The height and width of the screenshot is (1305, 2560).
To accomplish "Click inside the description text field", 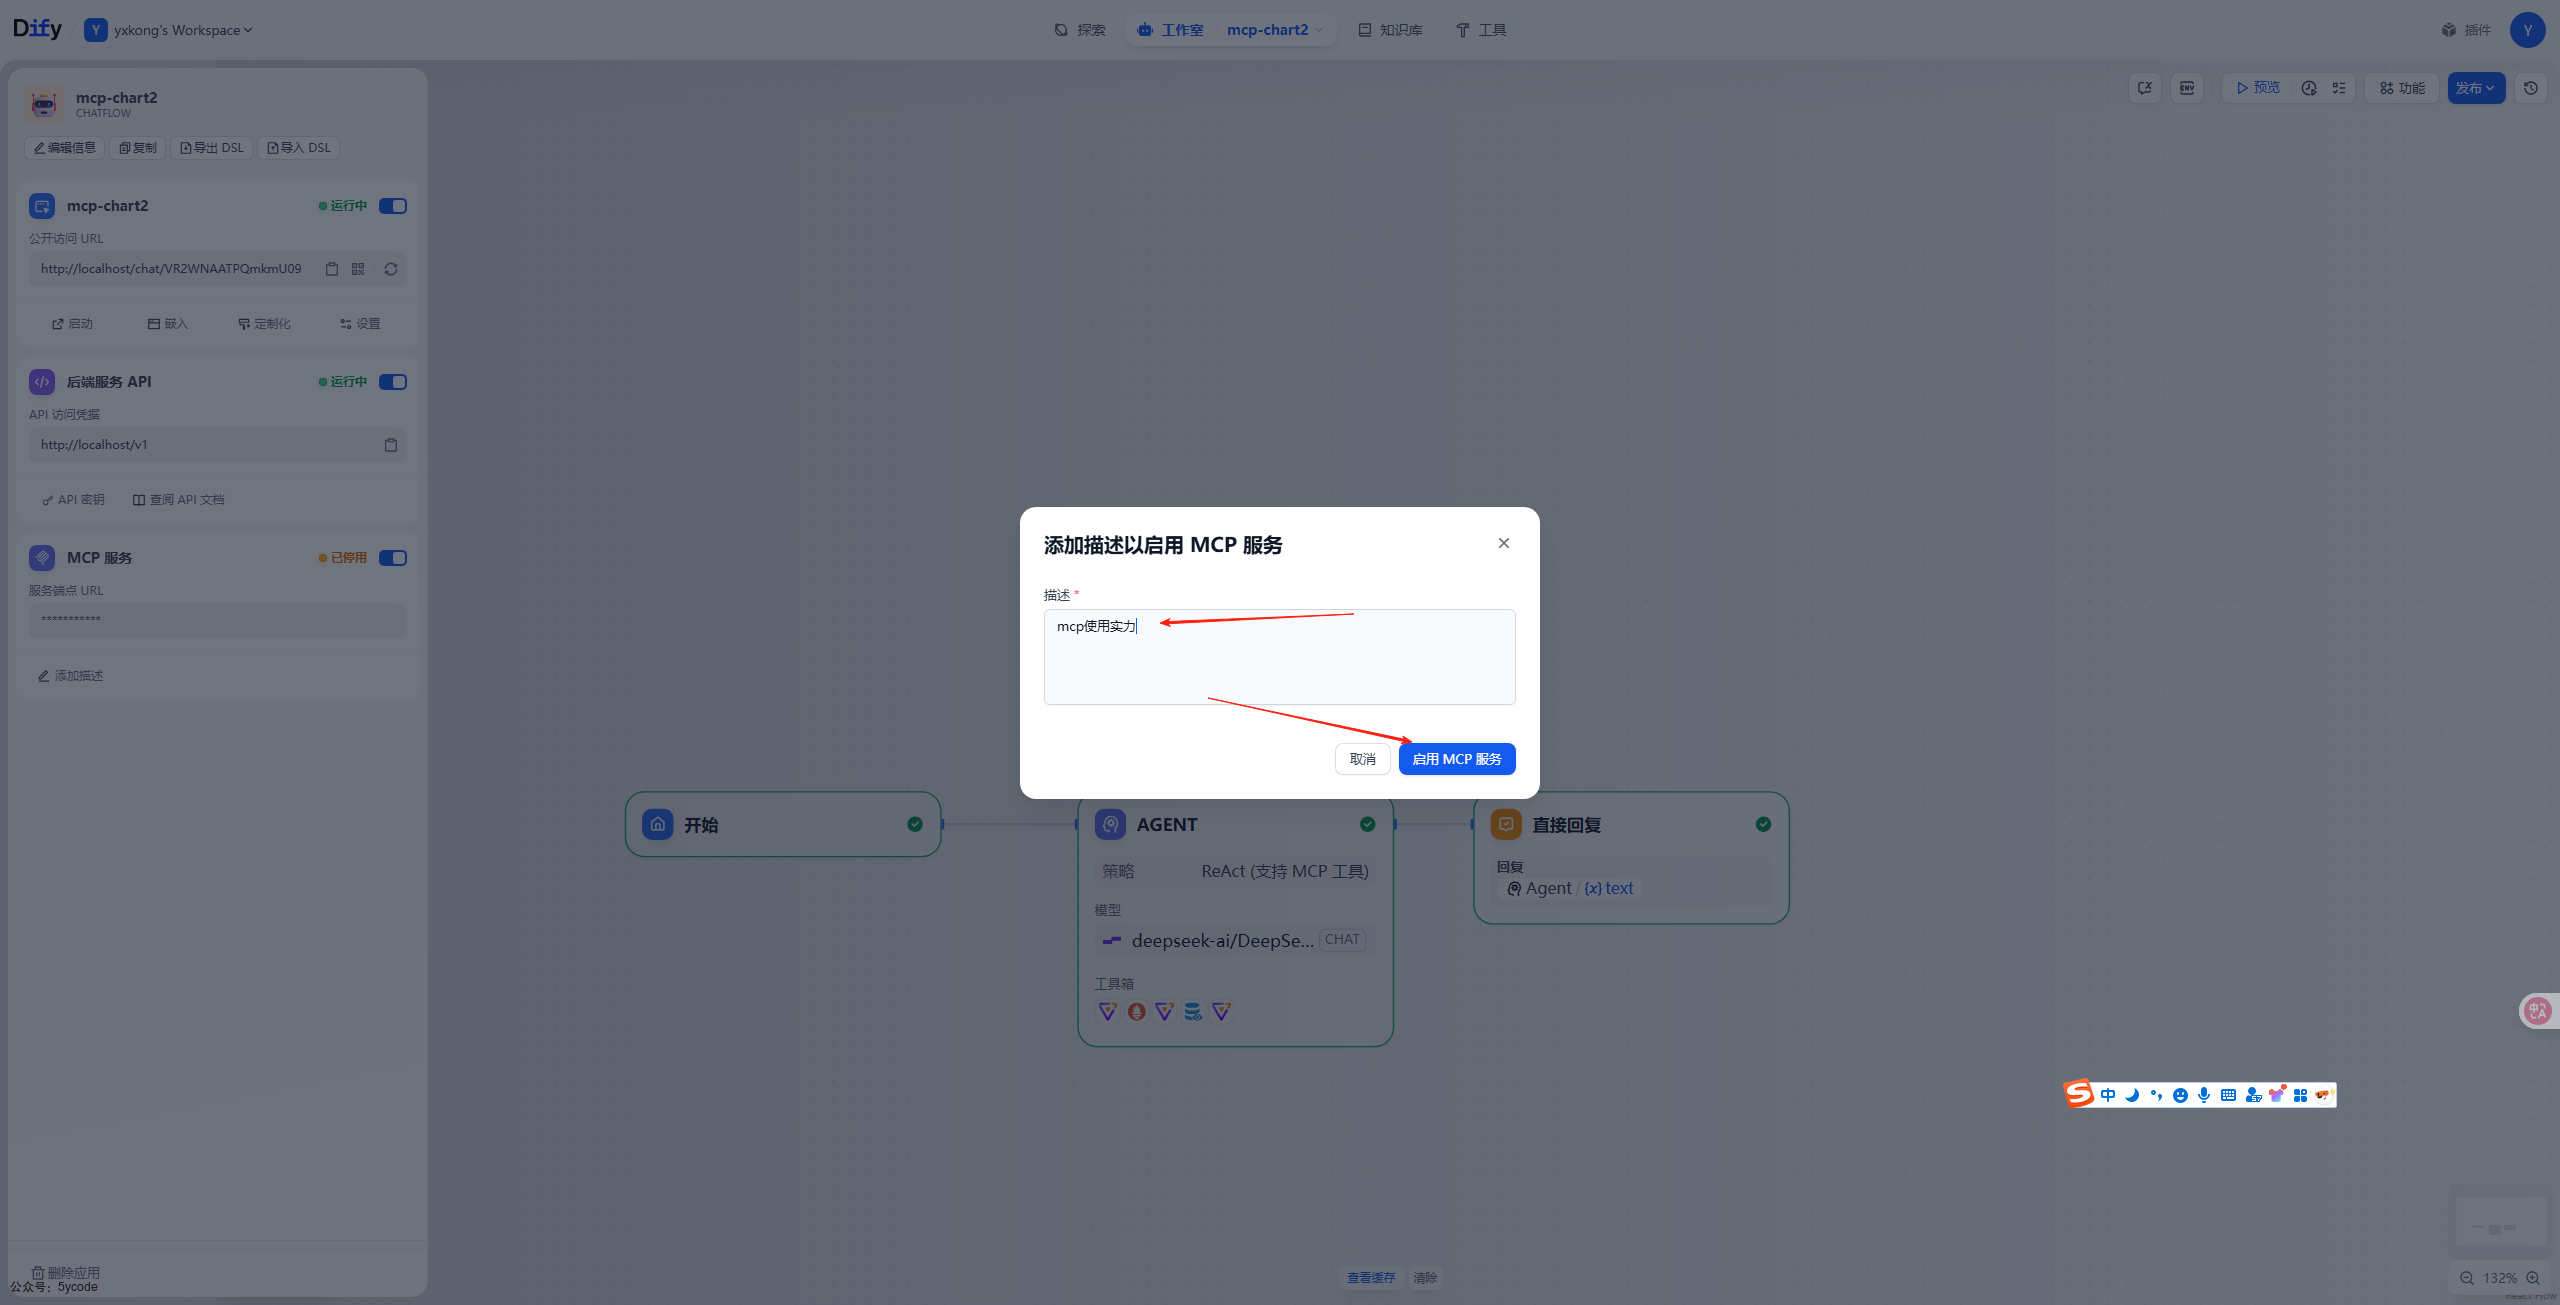I will (x=1279, y=655).
